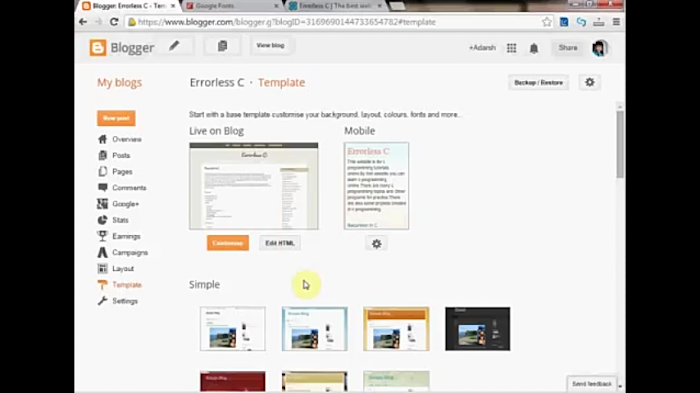The height and width of the screenshot is (393, 700).
Task: Click the Posts sidebar icon
Action: tap(103, 155)
